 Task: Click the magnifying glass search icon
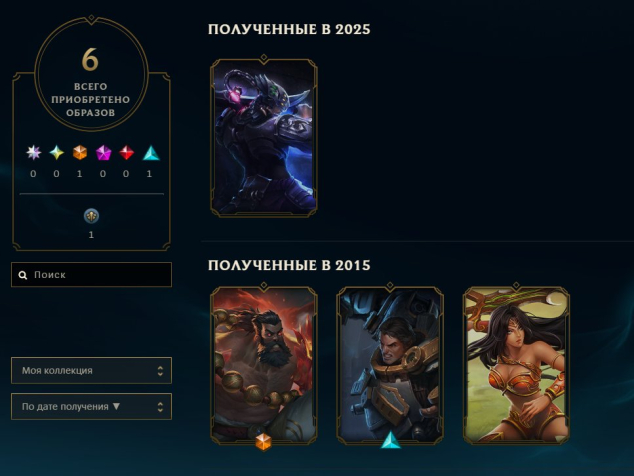pyautogui.click(x=23, y=275)
